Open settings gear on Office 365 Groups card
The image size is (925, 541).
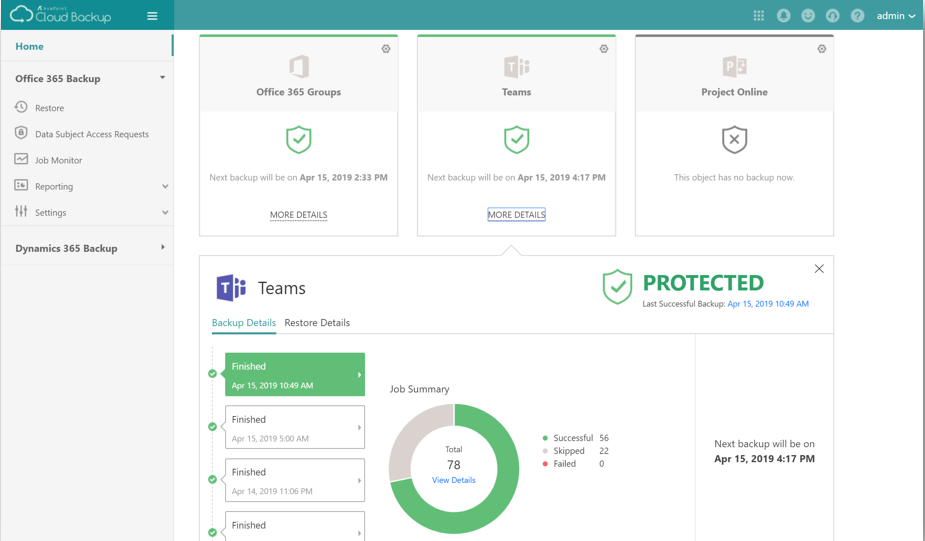click(386, 49)
